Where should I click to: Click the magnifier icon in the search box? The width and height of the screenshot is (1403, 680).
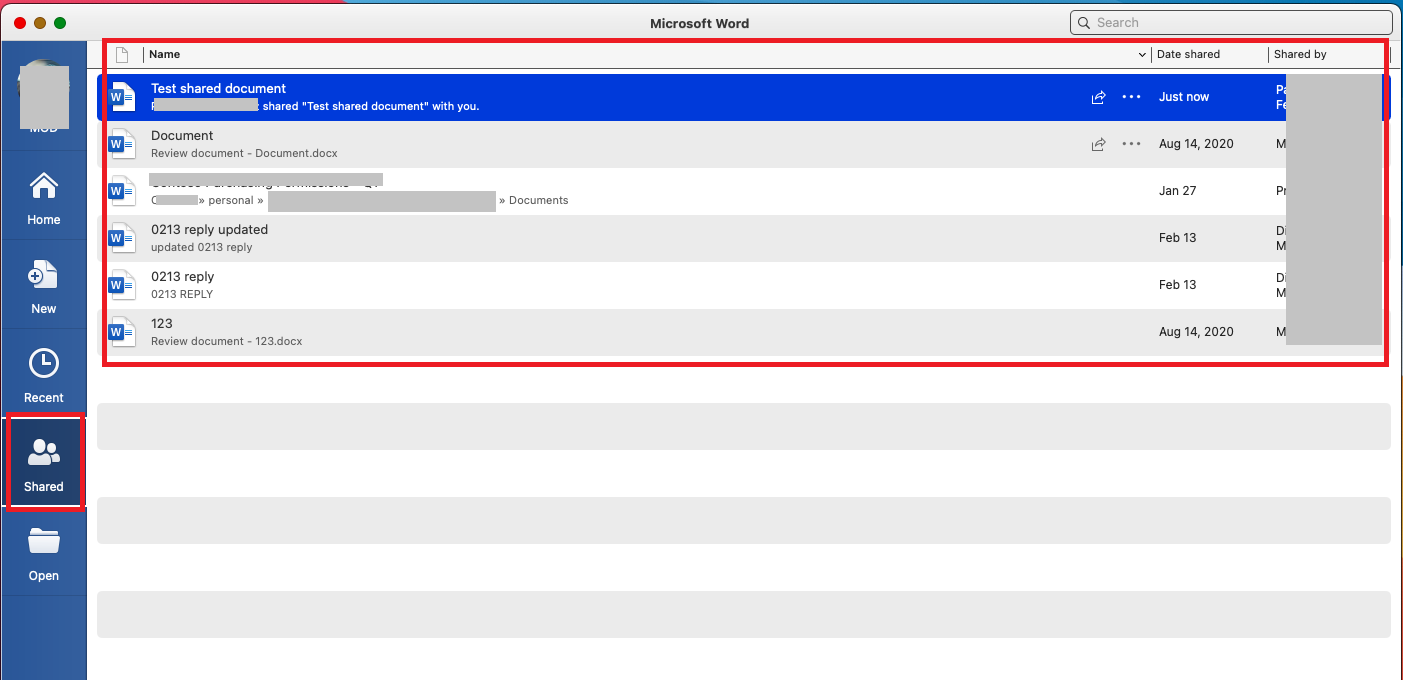(x=1084, y=22)
